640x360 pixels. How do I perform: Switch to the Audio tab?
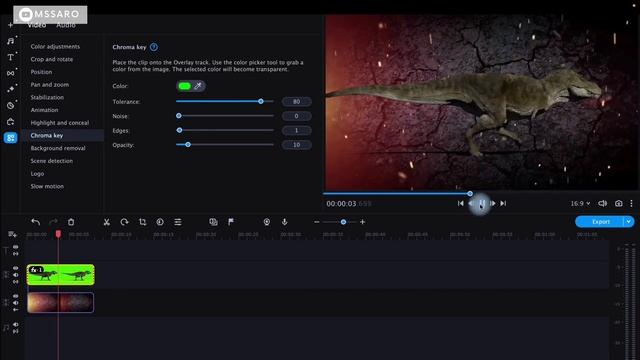[x=66, y=25]
